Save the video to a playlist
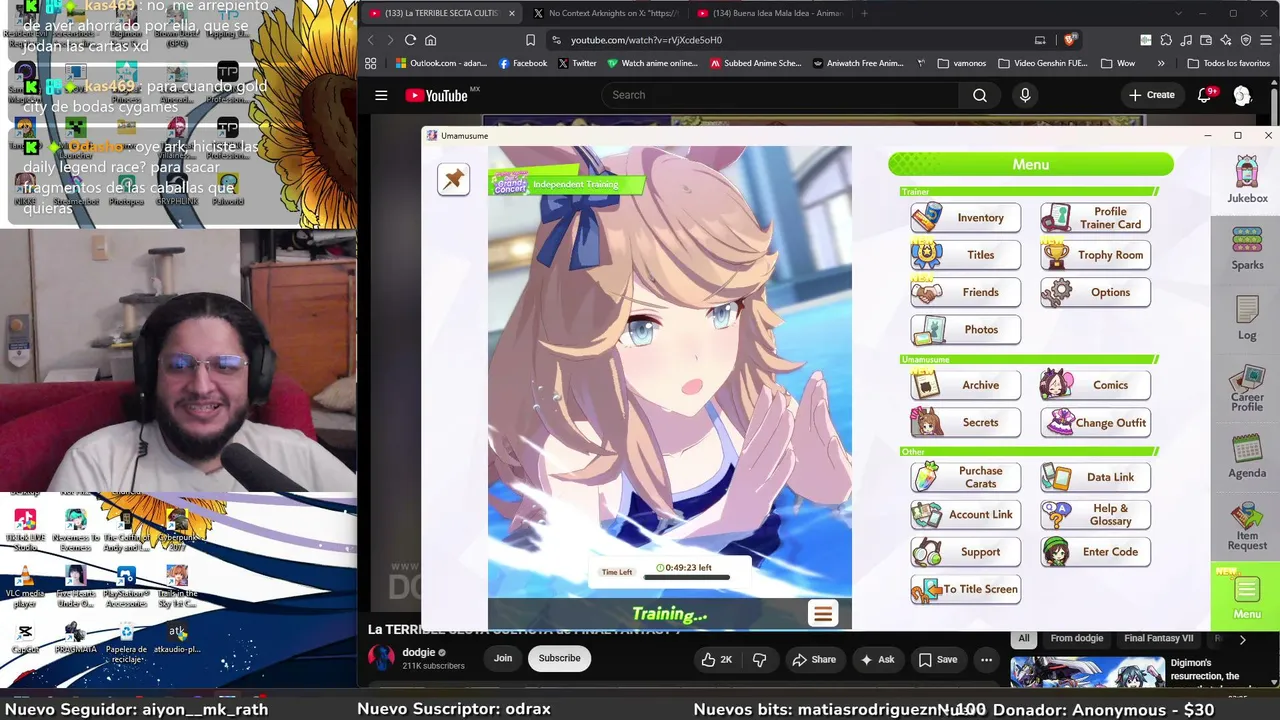 [x=938, y=659]
